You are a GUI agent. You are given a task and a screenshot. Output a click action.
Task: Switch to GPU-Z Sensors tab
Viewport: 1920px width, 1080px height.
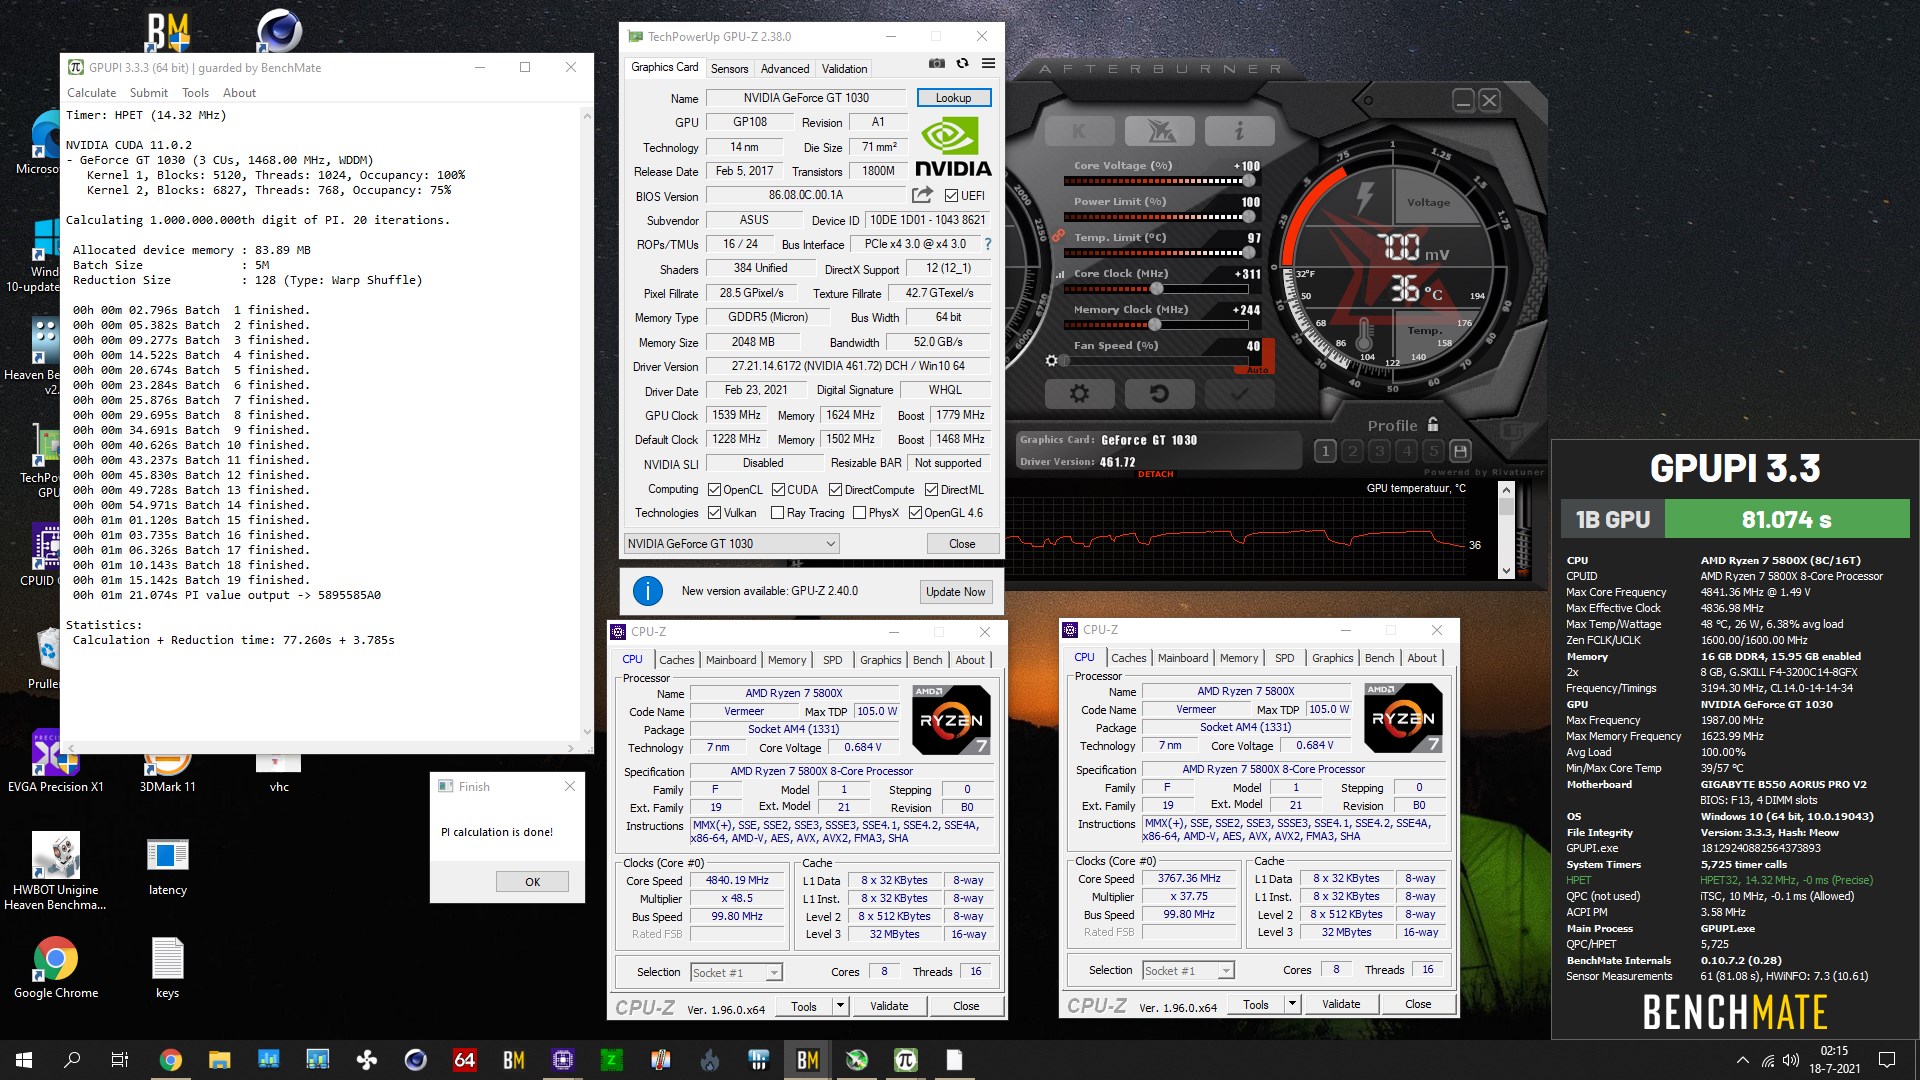click(x=729, y=69)
